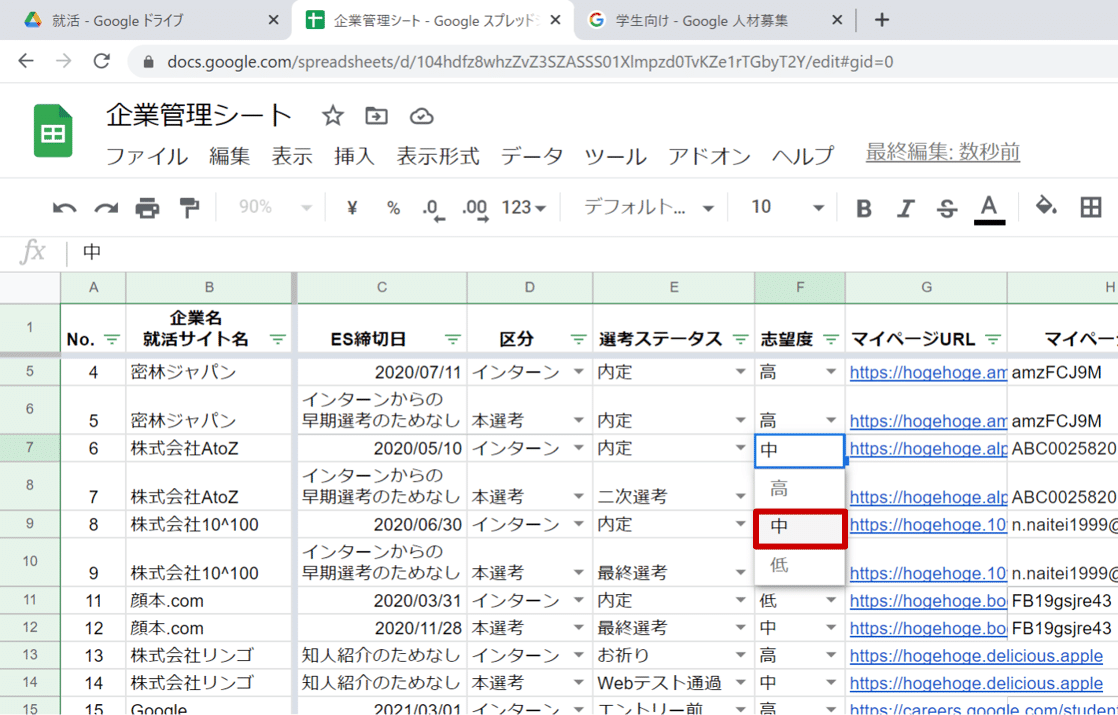This screenshot has height=715, width=1118.
Task: Open the 挿入 menu
Action: [354, 156]
